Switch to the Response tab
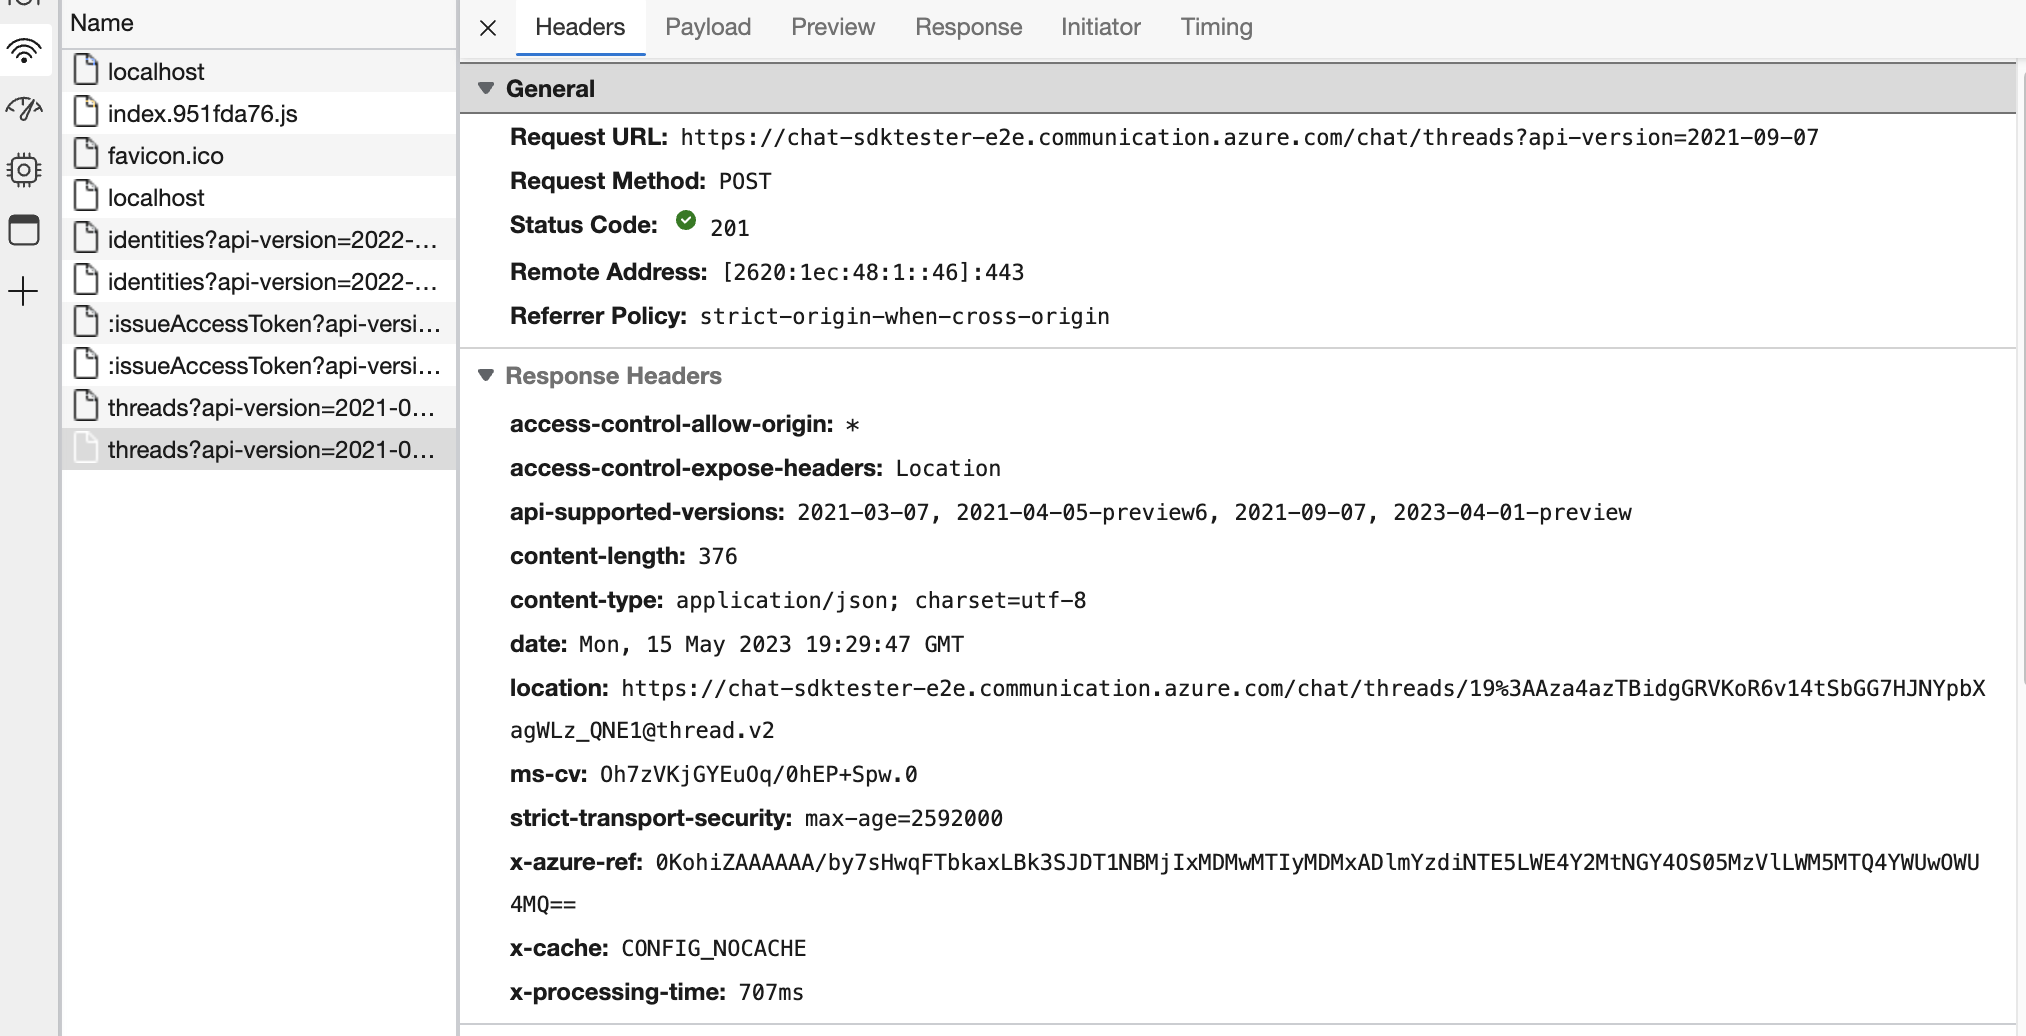This screenshot has width=2026, height=1036. 967,27
